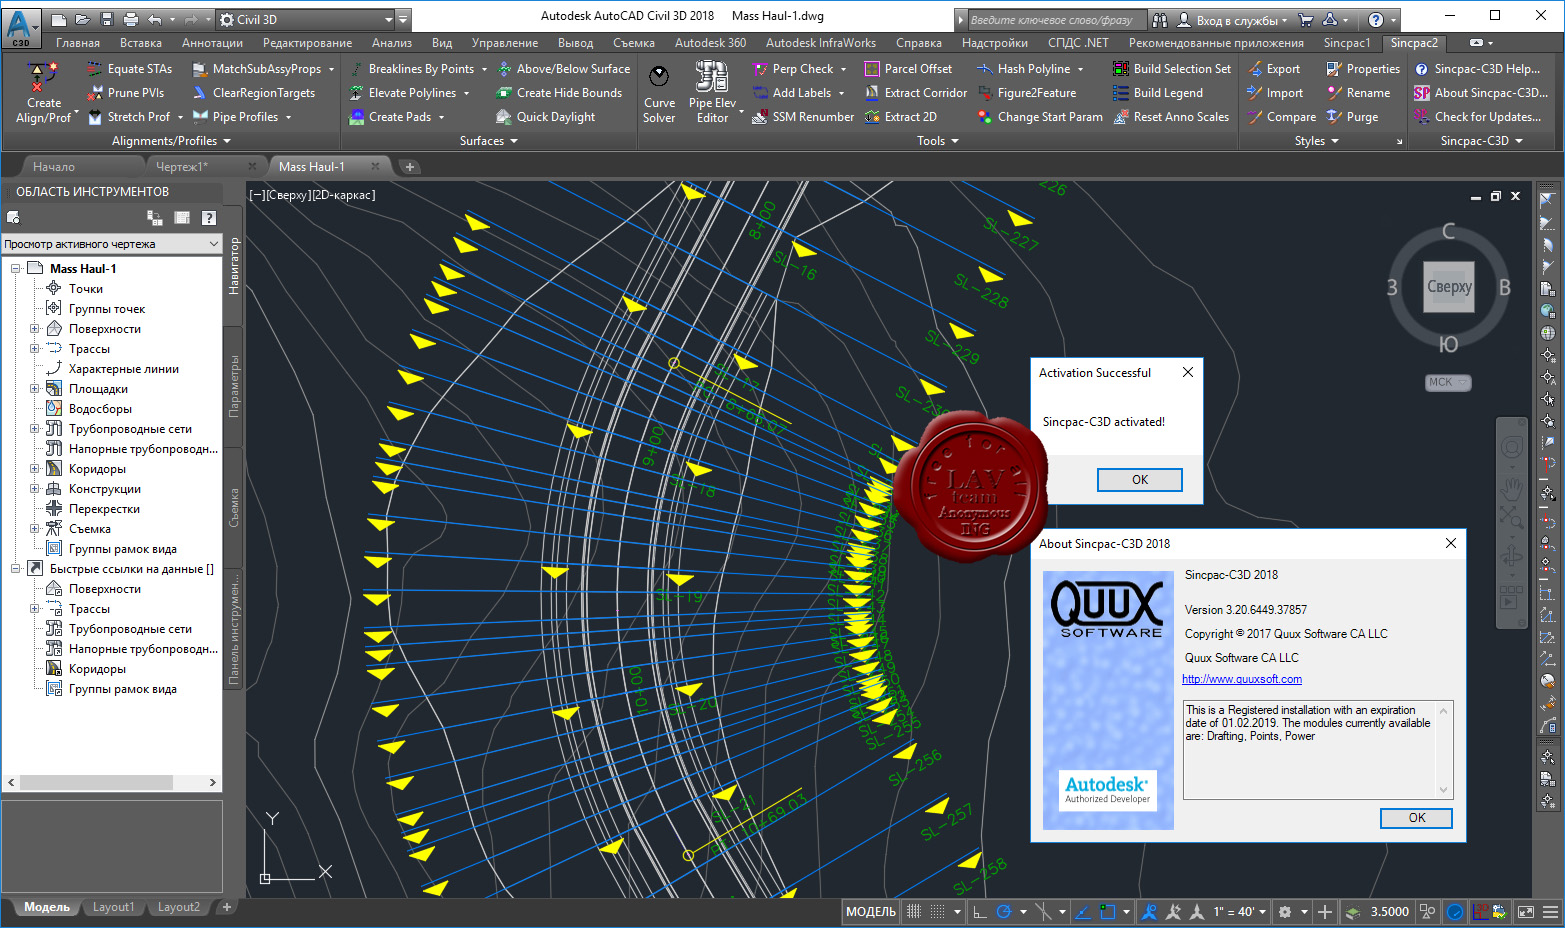The image size is (1565, 928).
Task: Click ClearRegionTargets tool
Action: (x=254, y=93)
